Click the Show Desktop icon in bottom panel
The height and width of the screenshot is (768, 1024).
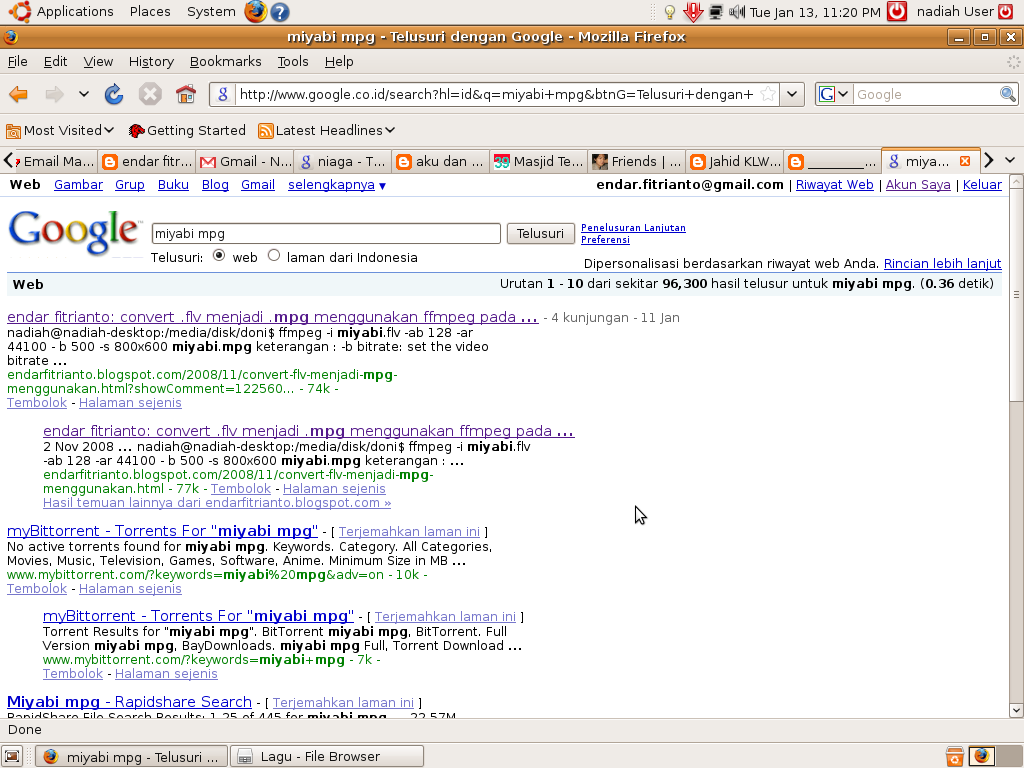coord(12,756)
